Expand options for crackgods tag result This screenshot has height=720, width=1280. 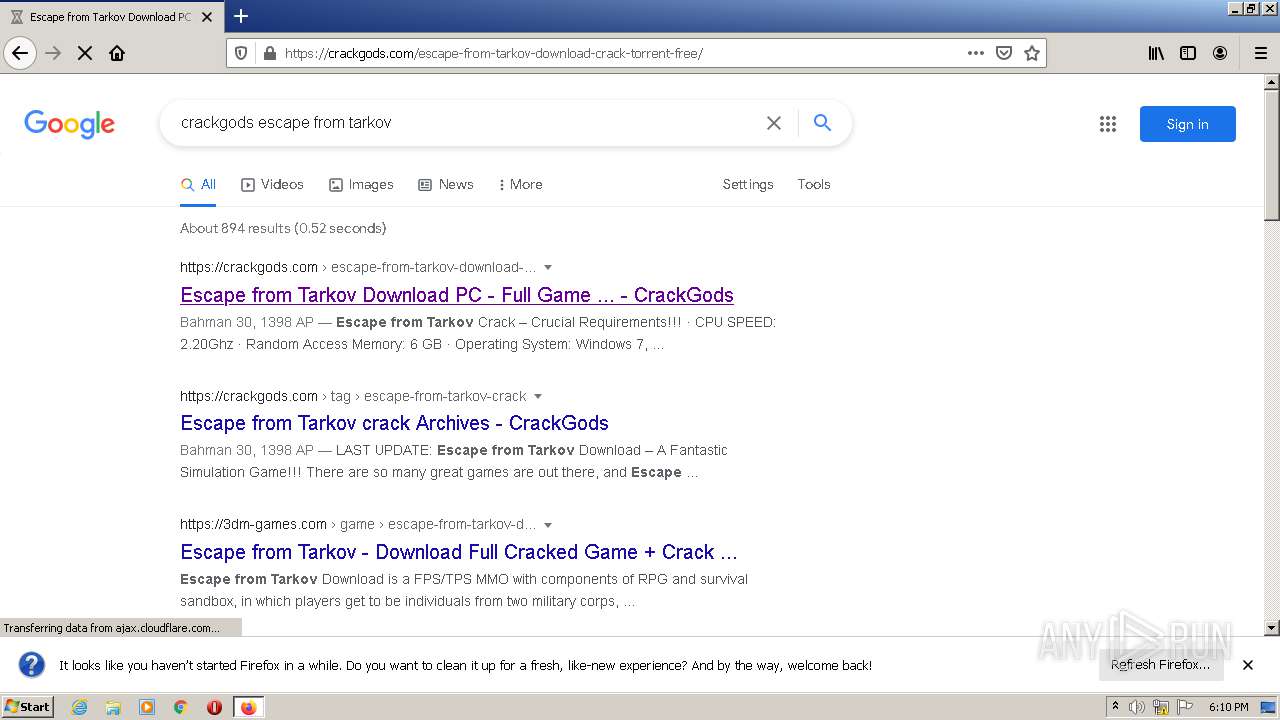pyautogui.click(x=538, y=397)
